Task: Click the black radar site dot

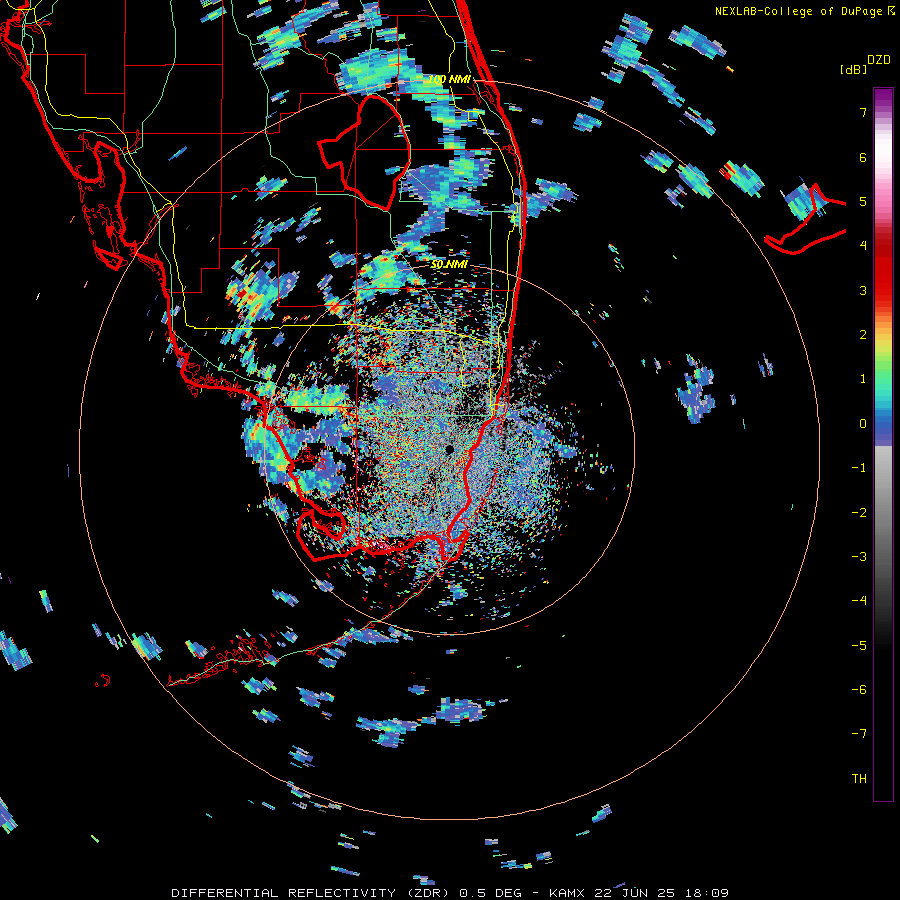Action: pos(449,449)
